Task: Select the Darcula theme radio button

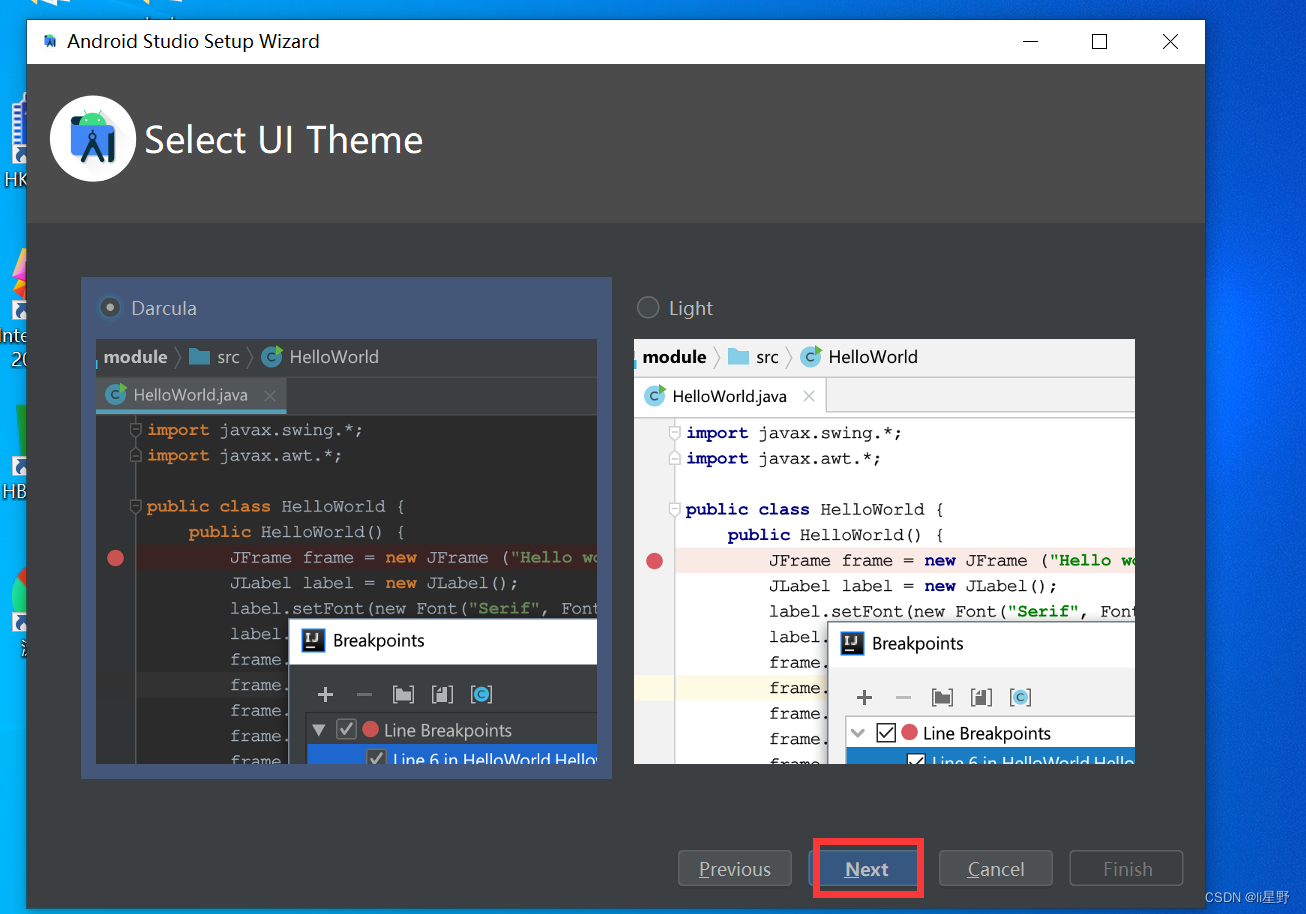Action: (x=110, y=308)
